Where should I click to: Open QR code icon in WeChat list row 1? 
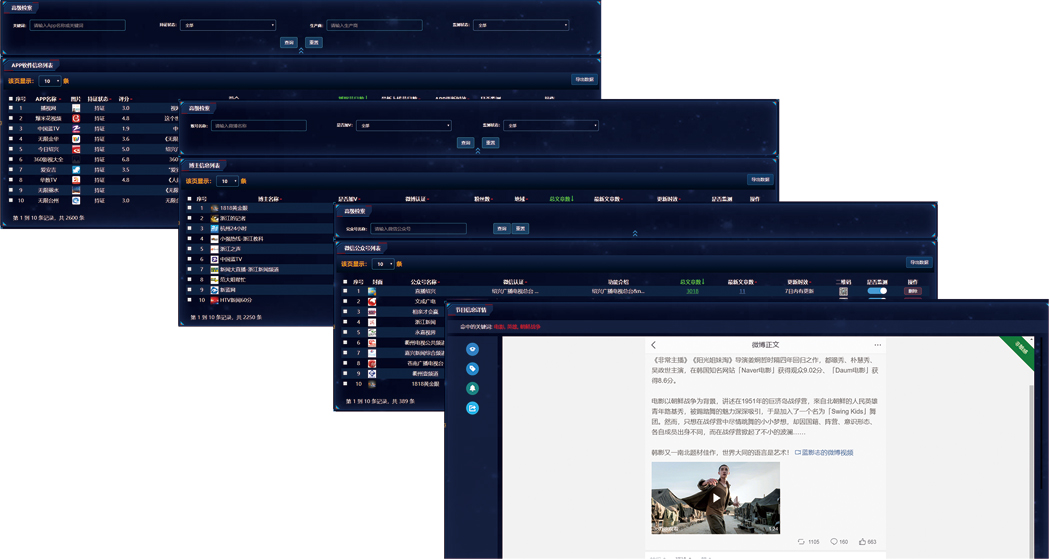(843, 292)
